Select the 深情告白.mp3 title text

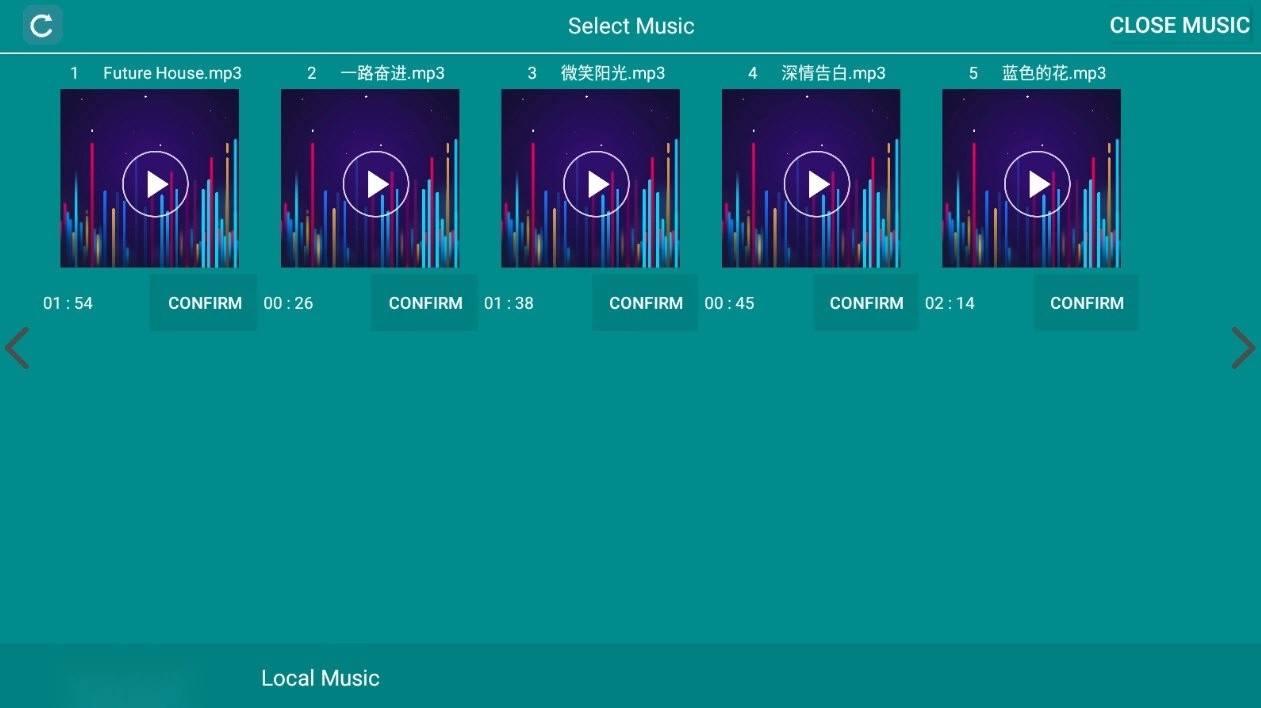coord(833,73)
